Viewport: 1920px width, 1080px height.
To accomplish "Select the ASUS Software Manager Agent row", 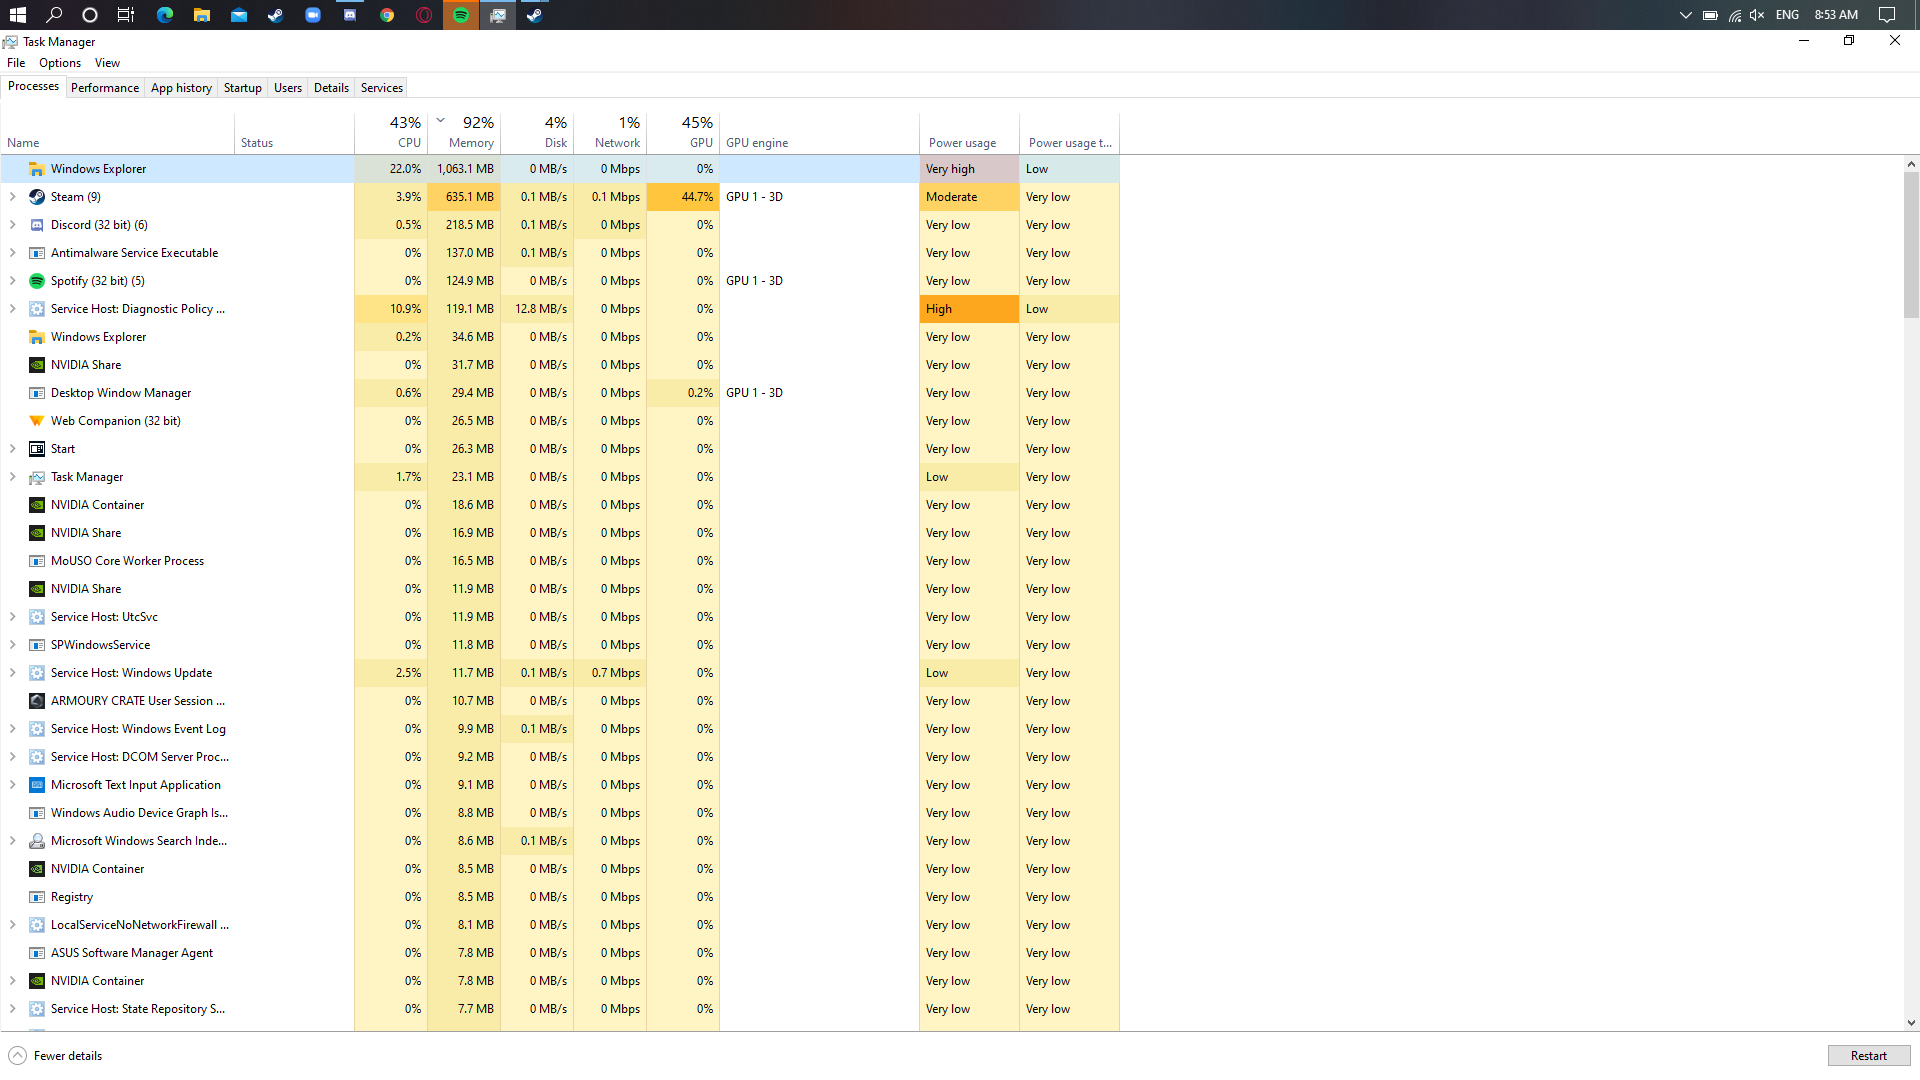I will point(560,953).
